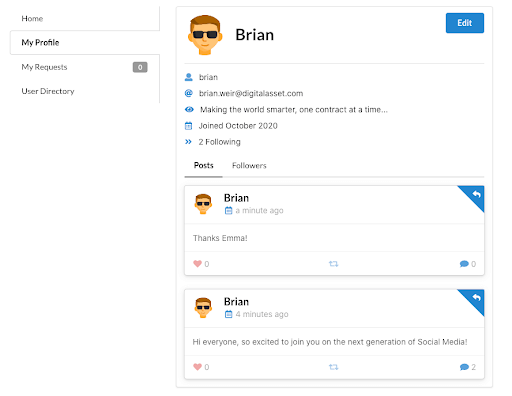This screenshot has width=512, height=396.
Task: Click the avatar on the Thanks Emma post
Action: pos(203,204)
